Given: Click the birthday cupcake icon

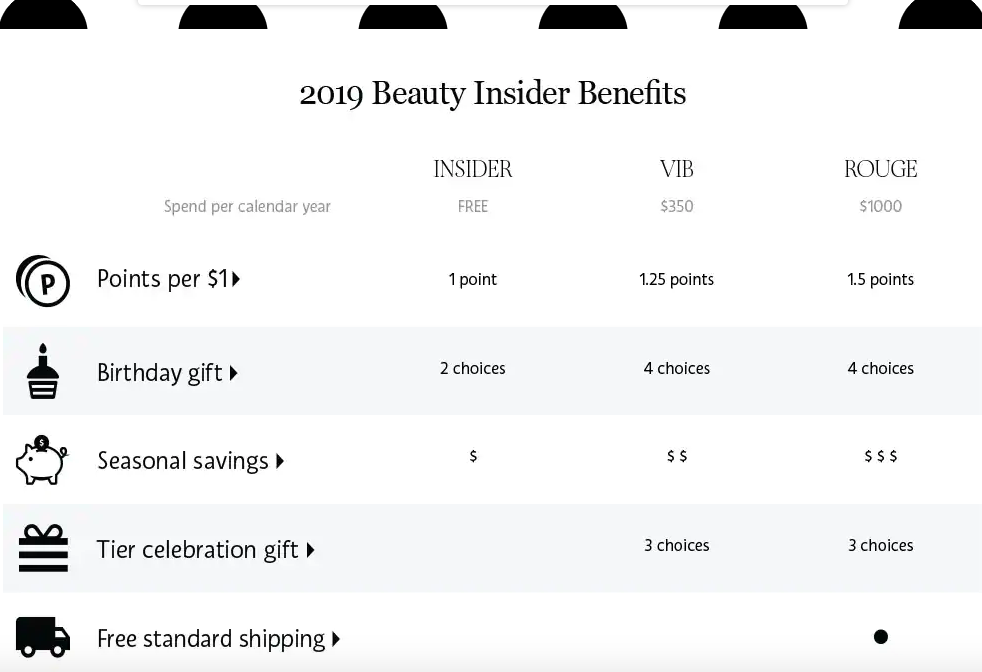Looking at the screenshot, I should pyautogui.click(x=43, y=372).
